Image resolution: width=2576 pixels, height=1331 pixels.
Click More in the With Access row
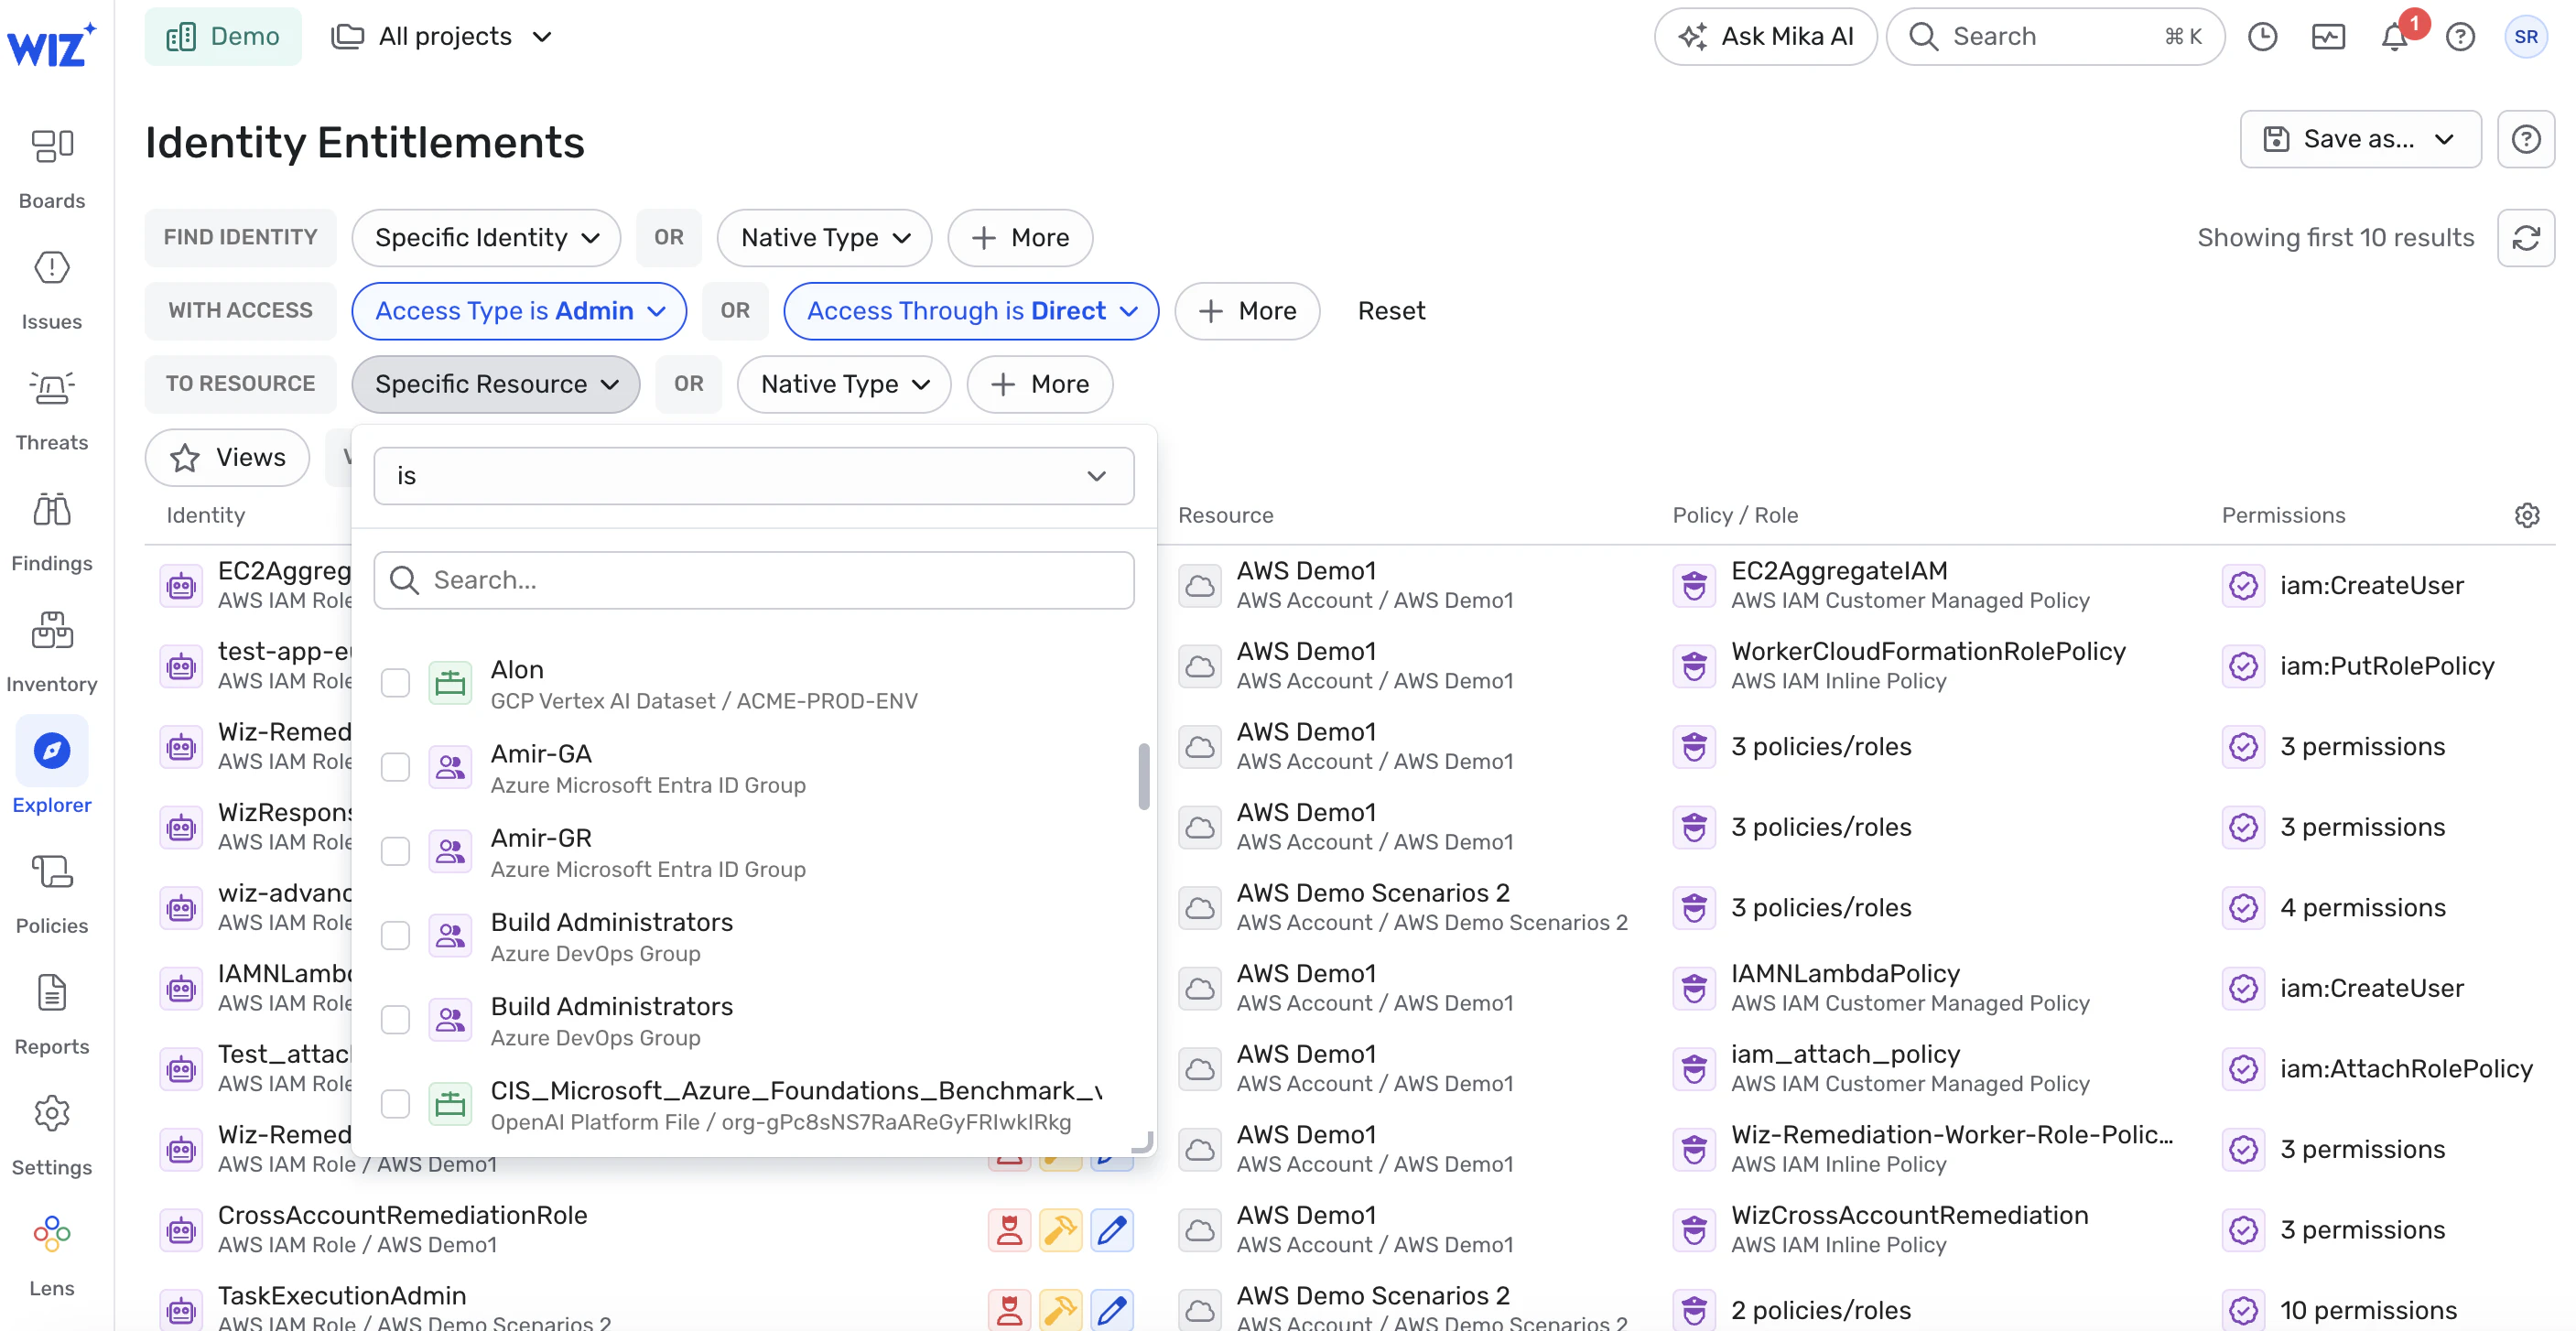tap(1247, 311)
